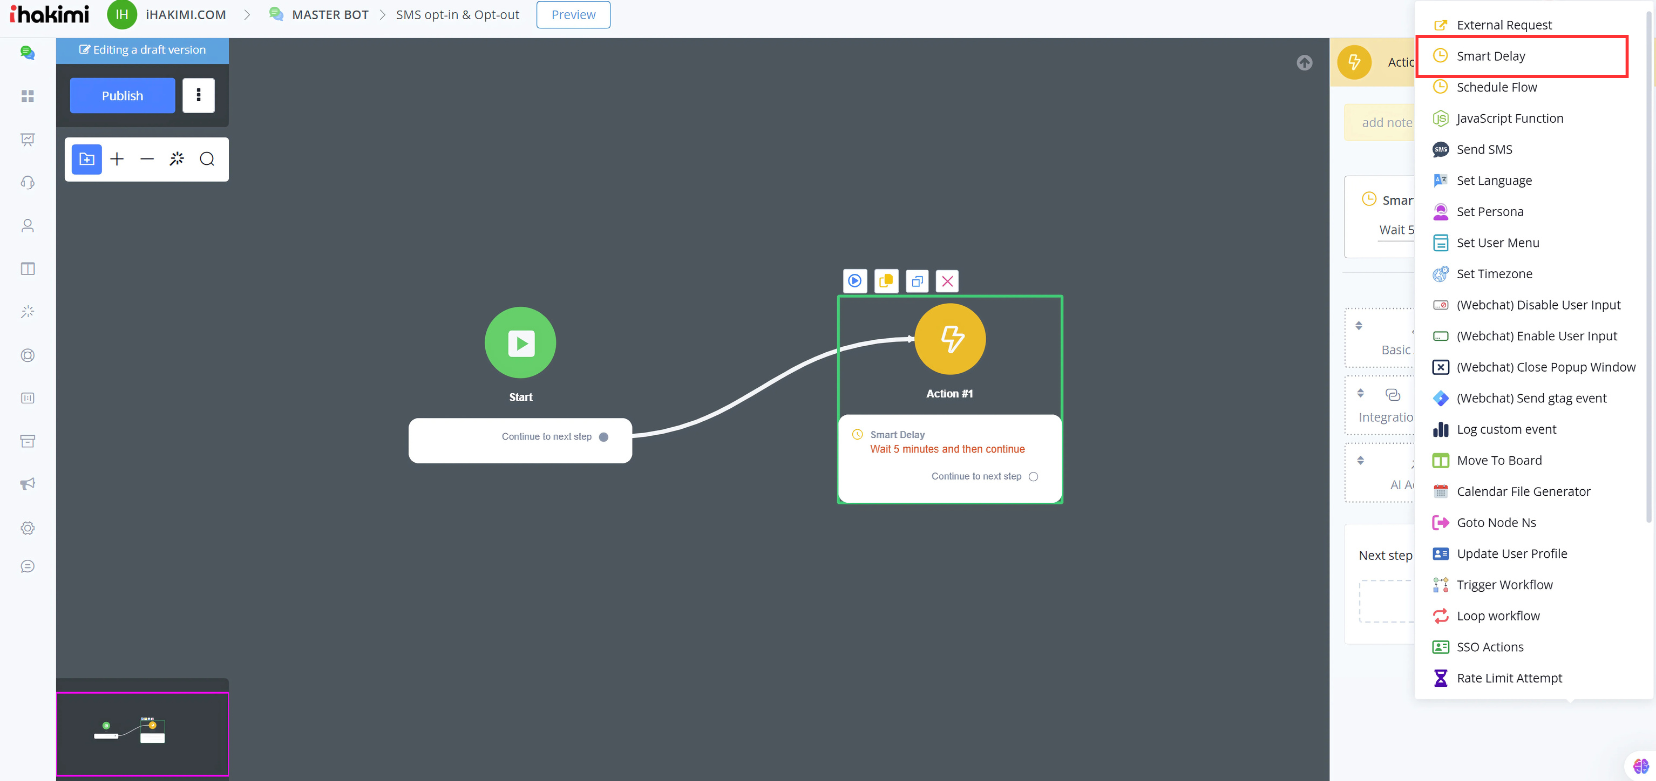Choose Smart Delay in the action menu
This screenshot has width=1656, height=781.
1490,56
